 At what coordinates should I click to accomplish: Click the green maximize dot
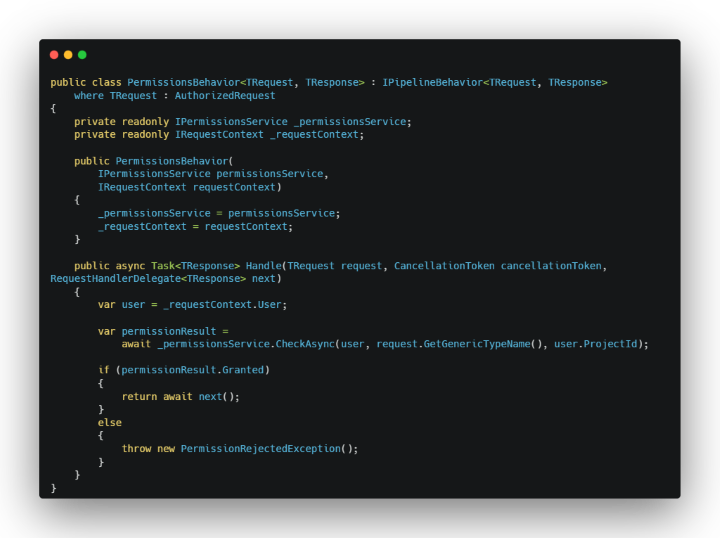point(82,55)
